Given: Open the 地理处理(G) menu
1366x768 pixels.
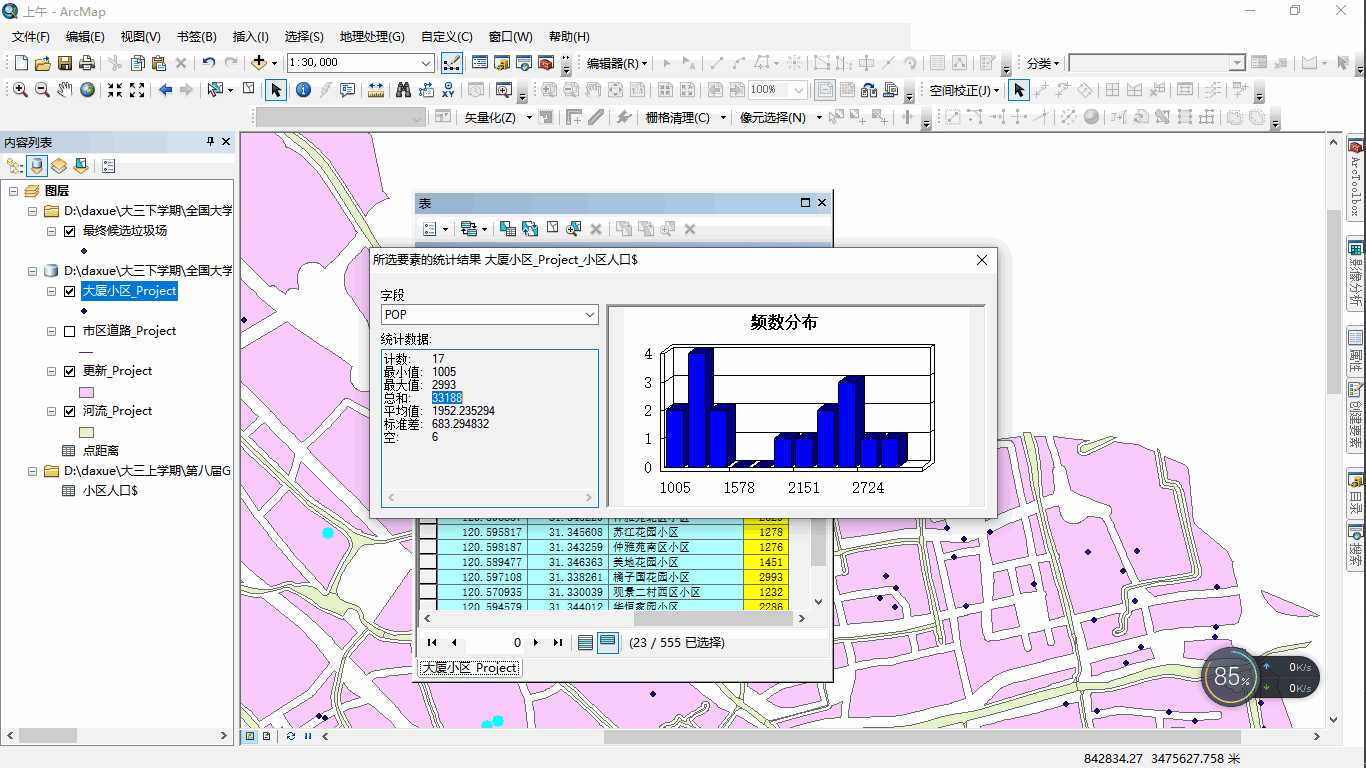Looking at the screenshot, I should coord(372,37).
